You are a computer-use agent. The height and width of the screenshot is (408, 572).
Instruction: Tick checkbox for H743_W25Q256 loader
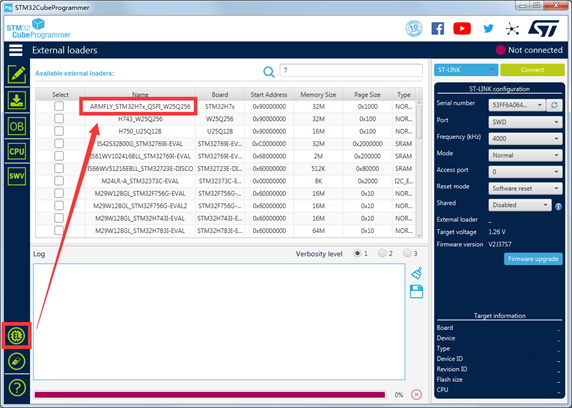coord(59,119)
